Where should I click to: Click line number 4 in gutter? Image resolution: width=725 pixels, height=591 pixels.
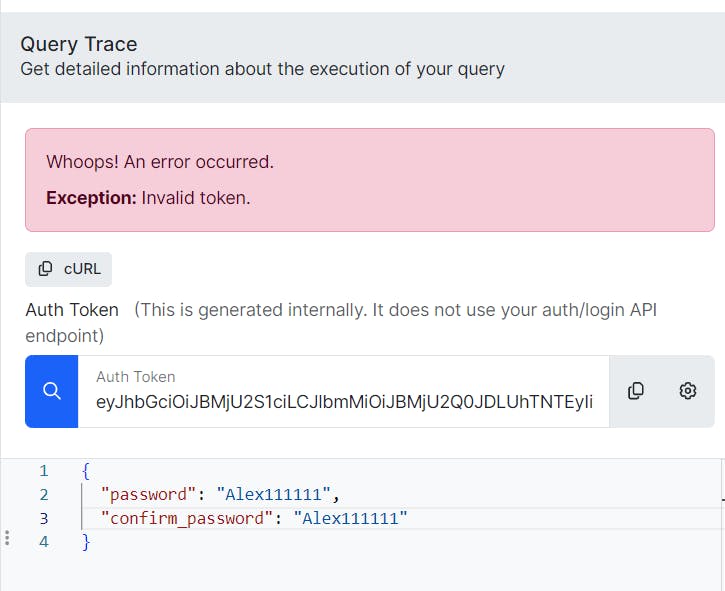pyautogui.click(x=43, y=542)
